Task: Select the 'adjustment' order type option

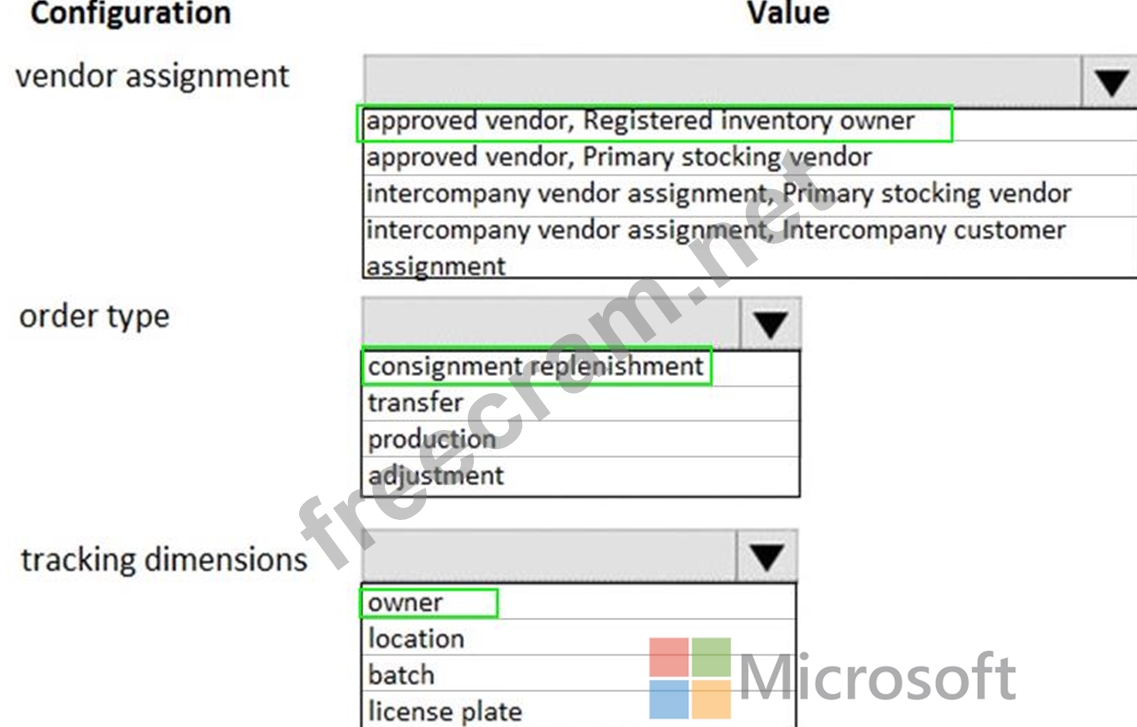Action: click(x=436, y=476)
